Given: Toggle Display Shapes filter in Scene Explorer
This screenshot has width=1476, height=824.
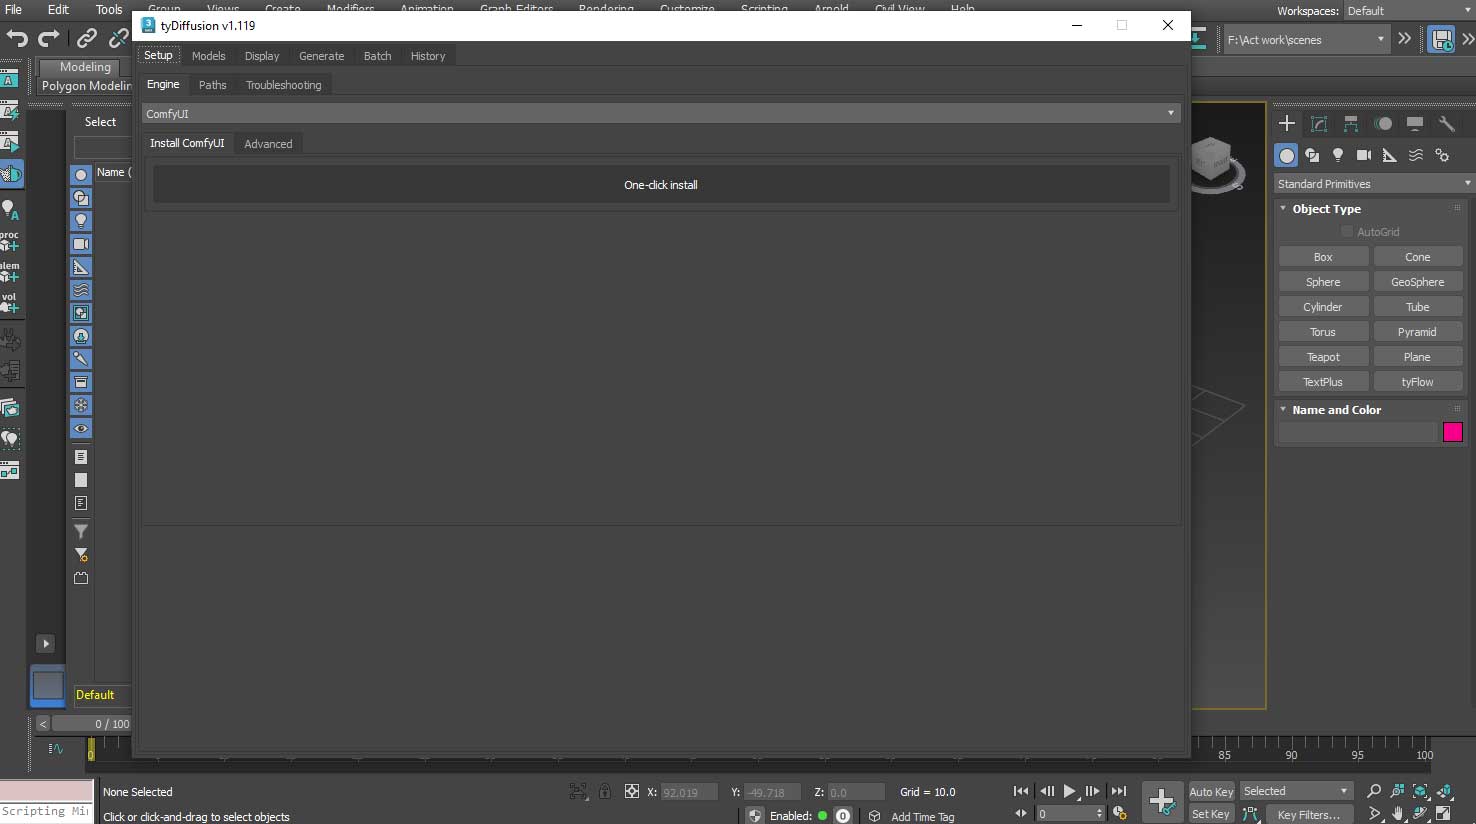Looking at the screenshot, I should pyautogui.click(x=81, y=198).
